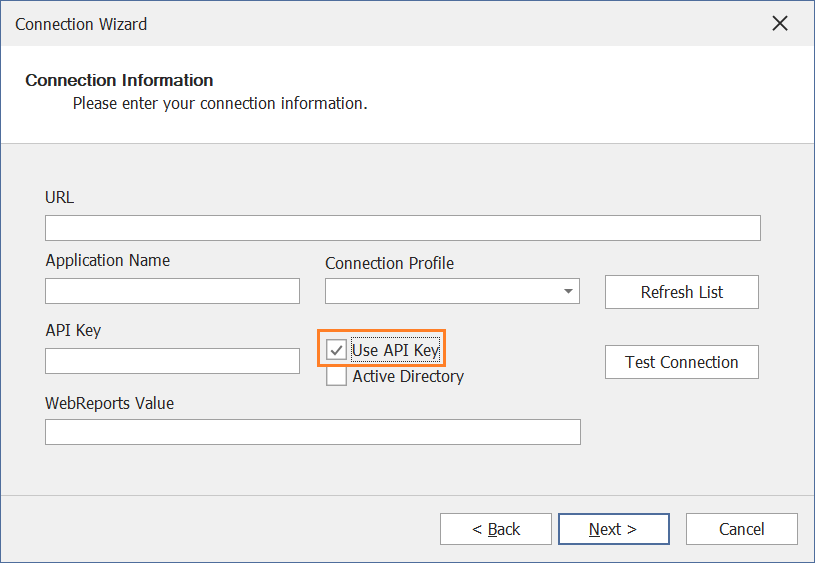The image size is (815, 563).
Task: Cancel the connection wizard
Action: tap(741, 529)
